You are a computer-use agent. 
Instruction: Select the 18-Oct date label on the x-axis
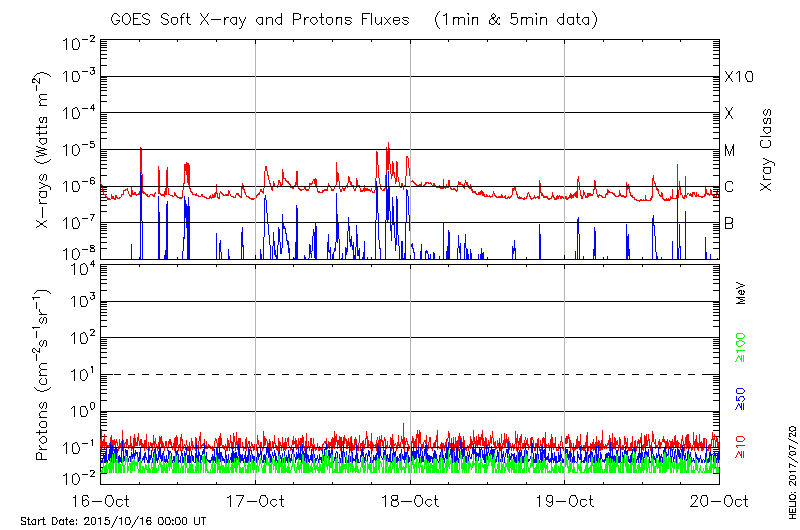pyautogui.click(x=410, y=501)
